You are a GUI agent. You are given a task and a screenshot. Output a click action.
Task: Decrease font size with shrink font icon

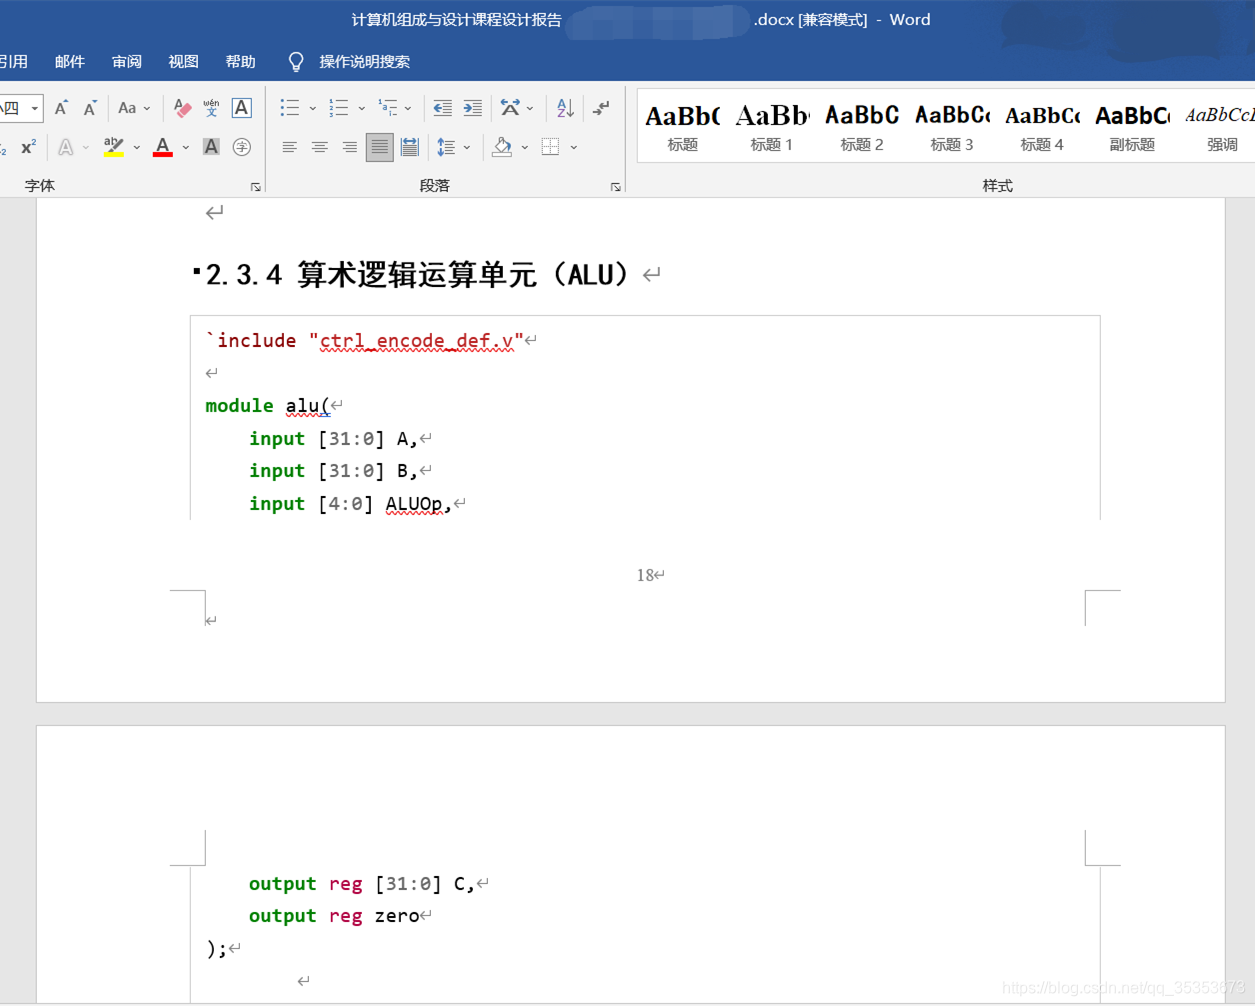point(90,108)
